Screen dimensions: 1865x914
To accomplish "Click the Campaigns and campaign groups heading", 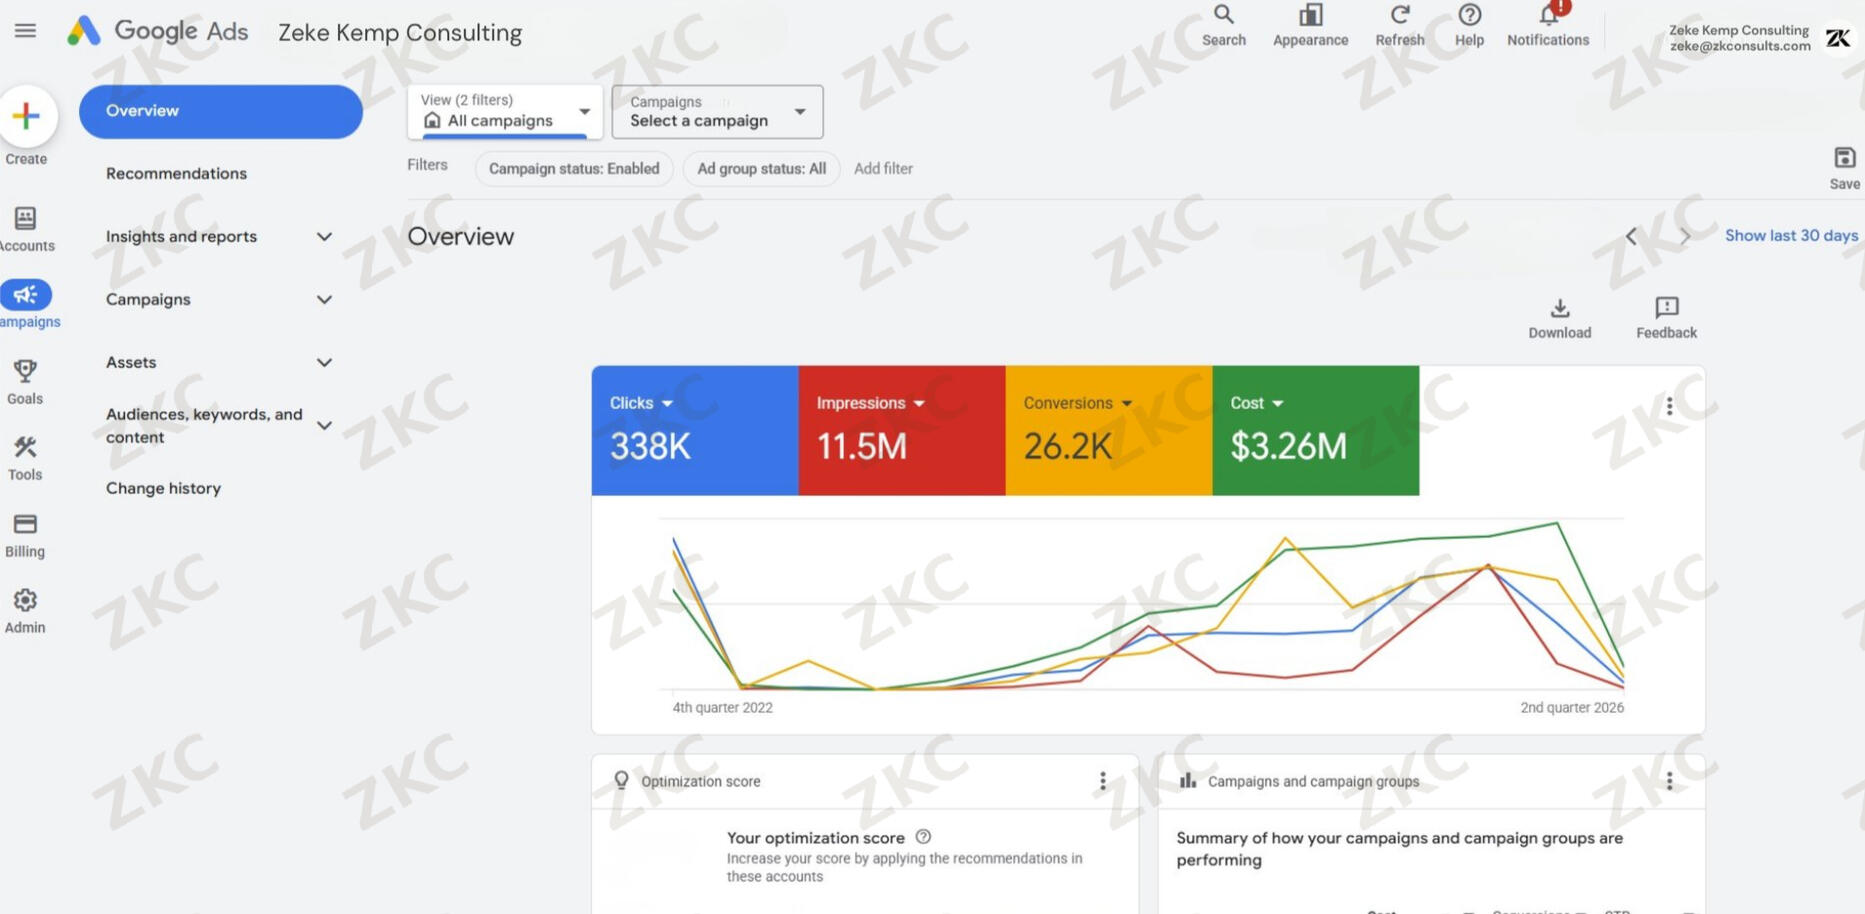I will click(1313, 782).
